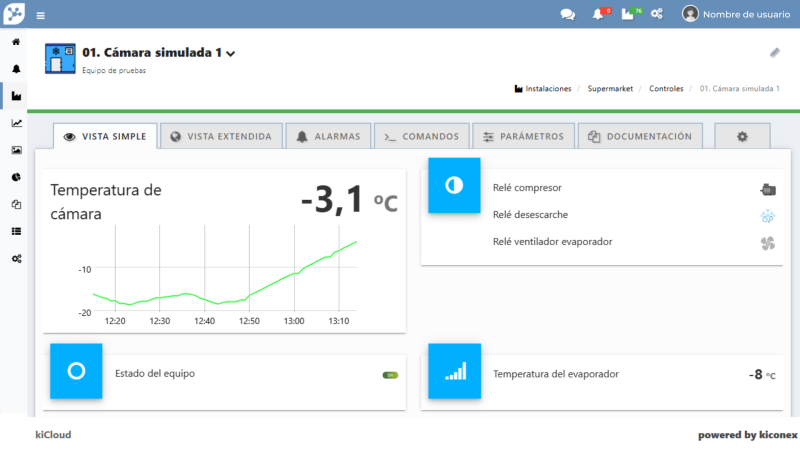Toggle the Relé compresor status icon
Screen dimensions: 800x450
pos(767,189)
